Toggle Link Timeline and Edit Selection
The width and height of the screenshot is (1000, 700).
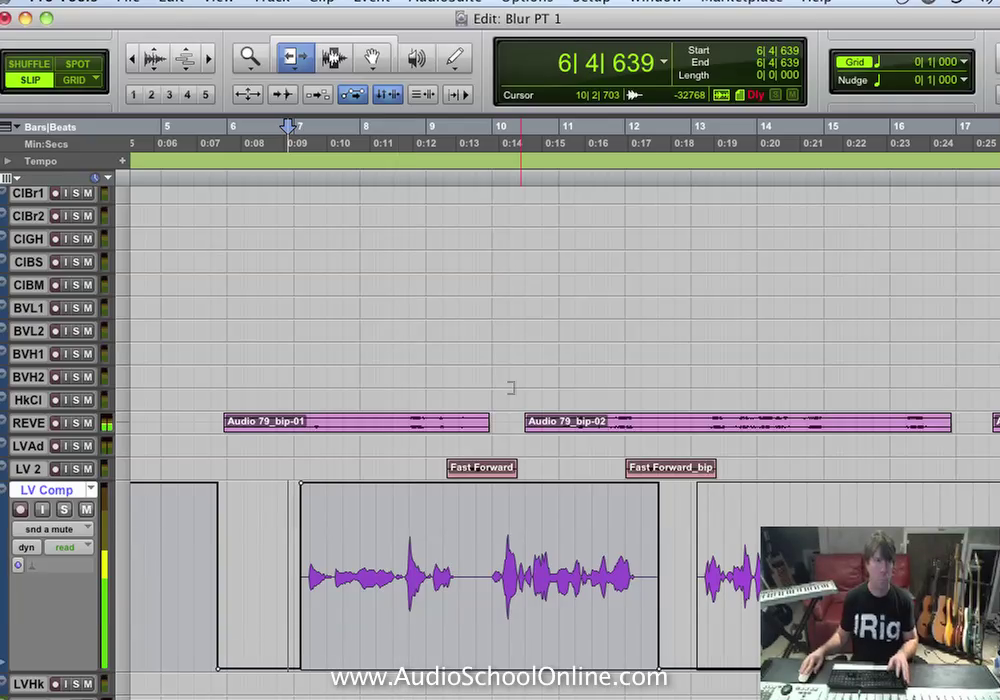coord(387,94)
